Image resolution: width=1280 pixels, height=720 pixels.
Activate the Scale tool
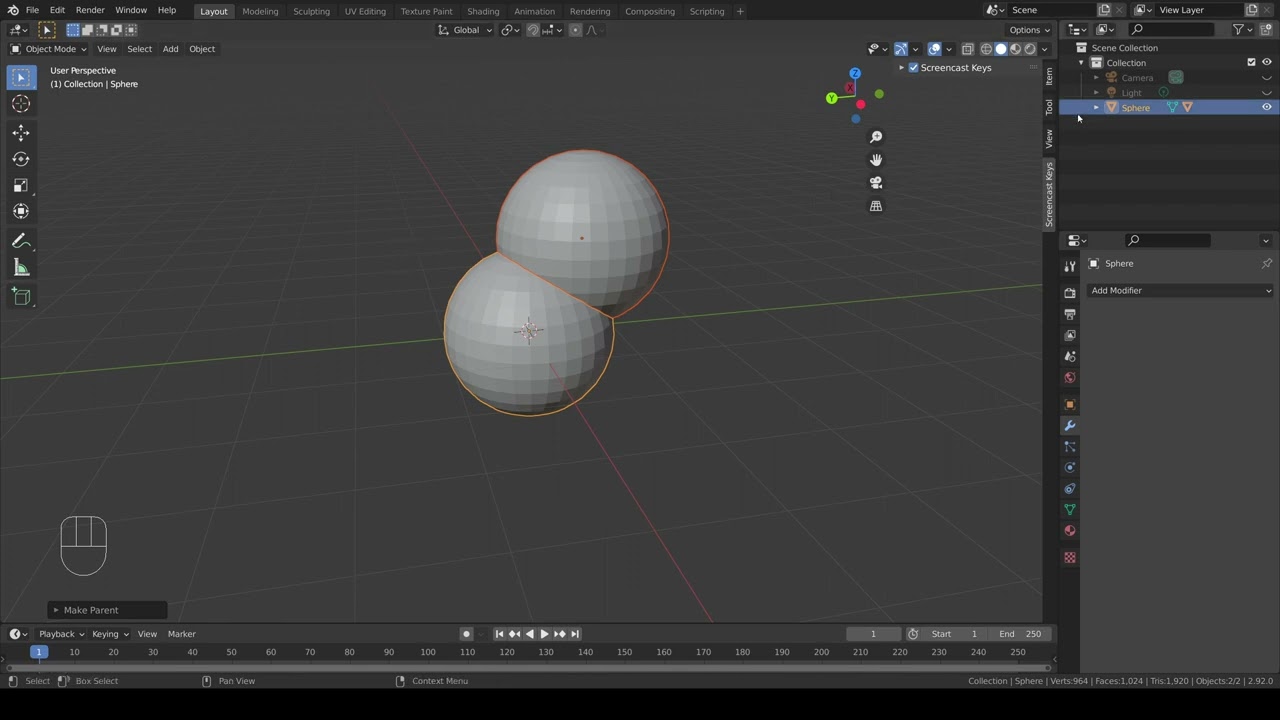[21, 185]
